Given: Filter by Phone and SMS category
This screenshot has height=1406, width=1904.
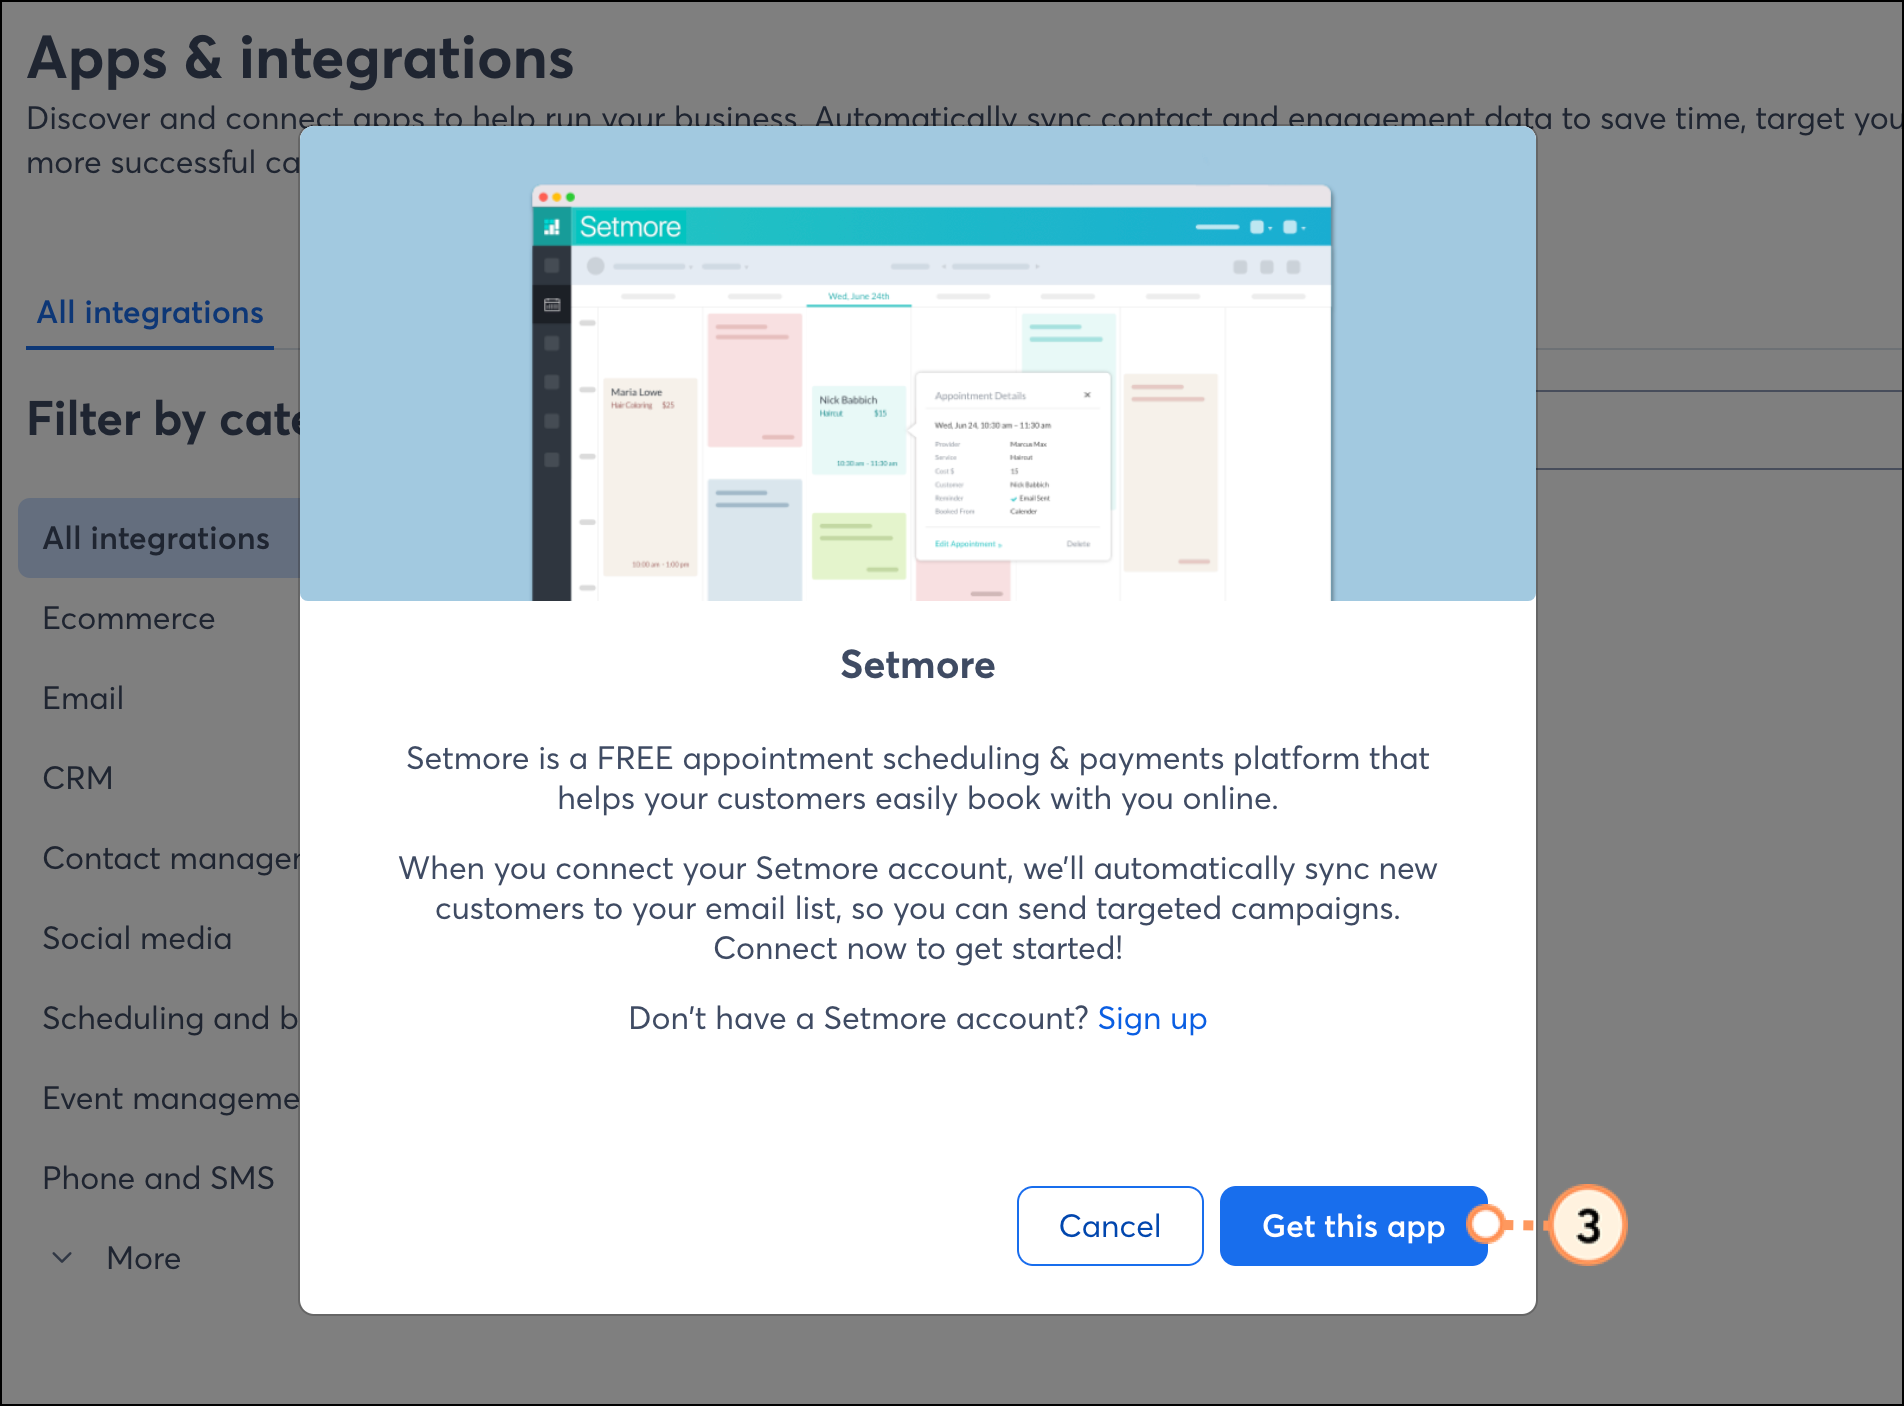Looking at the screenshot, I should coord(158,1178).
